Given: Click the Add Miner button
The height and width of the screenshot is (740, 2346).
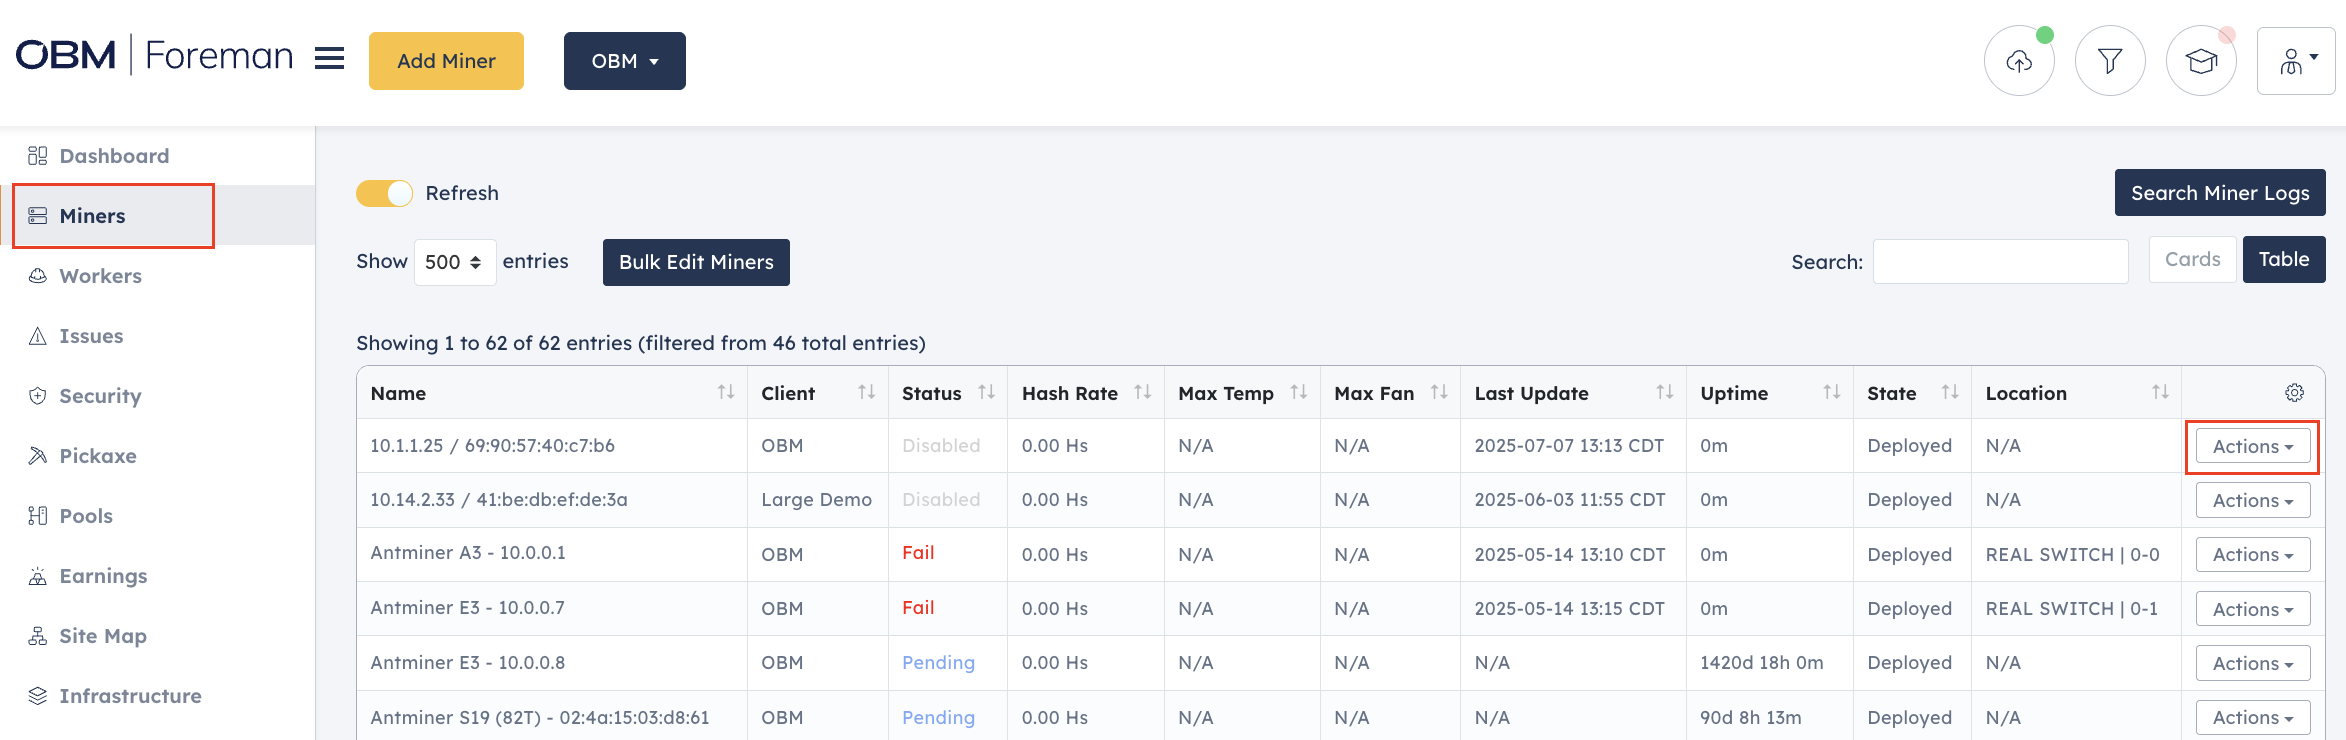Looking at the screenshot, I should (446, 61).
